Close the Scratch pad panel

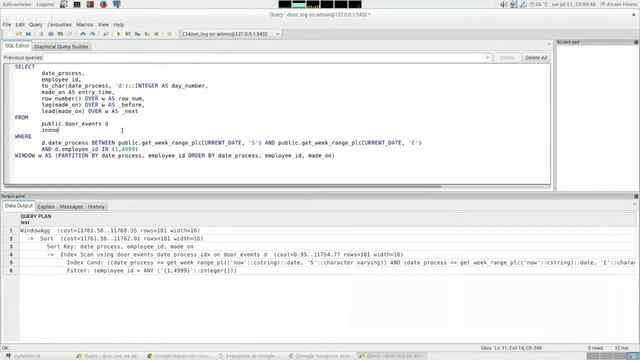coord(636,42)
